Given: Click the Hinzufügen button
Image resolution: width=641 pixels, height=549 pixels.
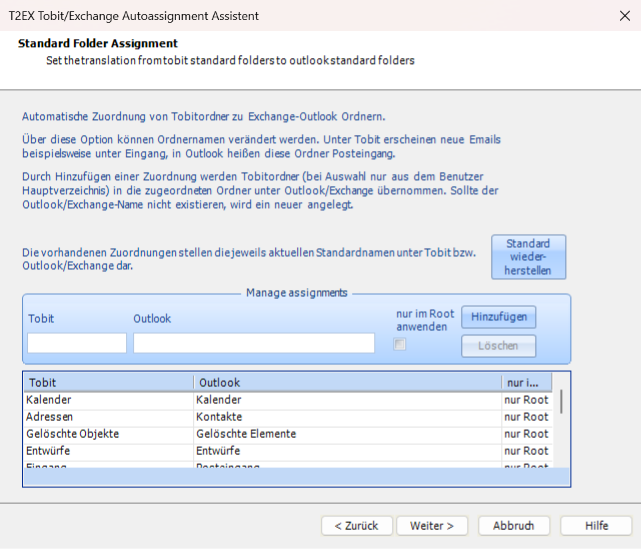Looking at the screenshot, I should tap(498, 317).
